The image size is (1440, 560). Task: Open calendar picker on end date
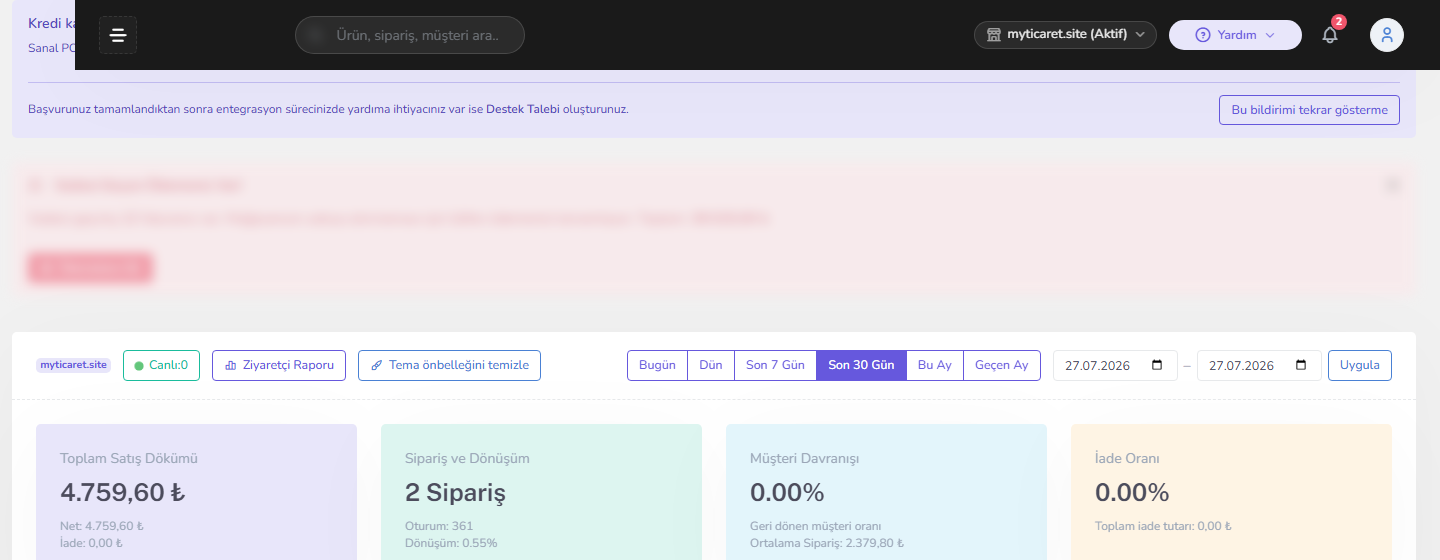click(x=1301, y=365)
